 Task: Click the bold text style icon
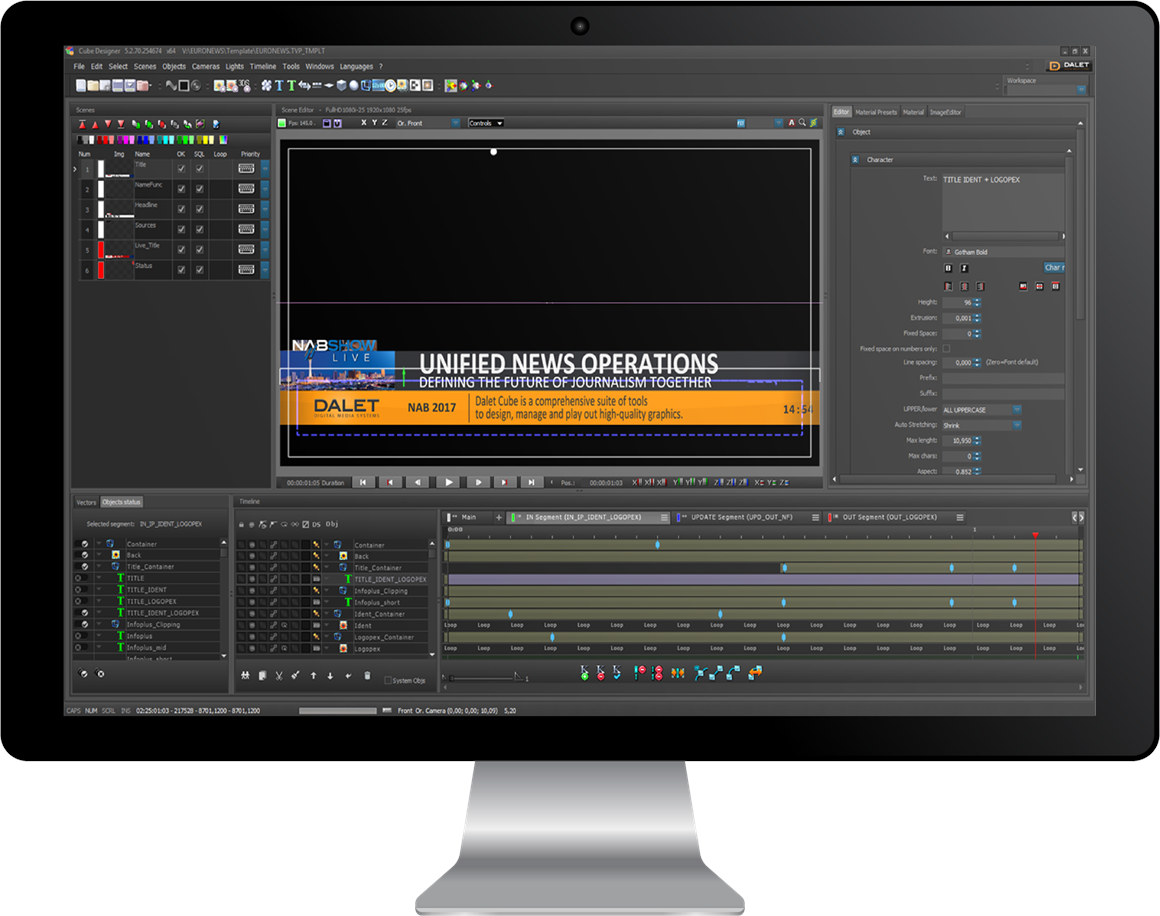[x=948, y=268]
